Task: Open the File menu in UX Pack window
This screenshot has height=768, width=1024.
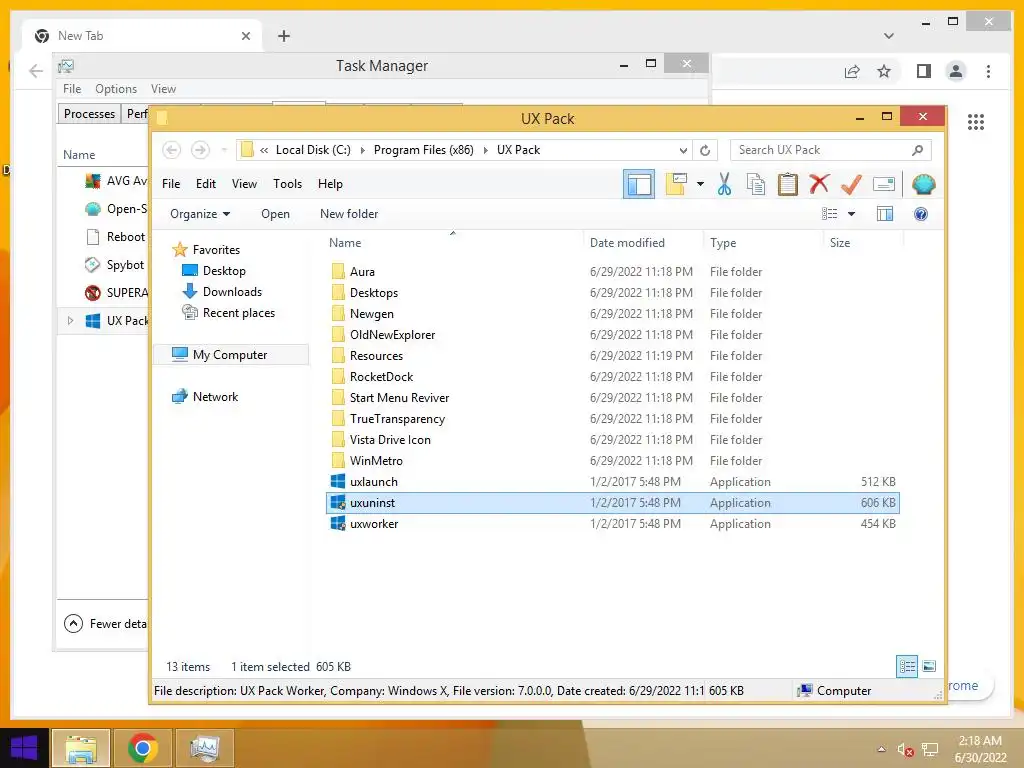Action: 171,184
